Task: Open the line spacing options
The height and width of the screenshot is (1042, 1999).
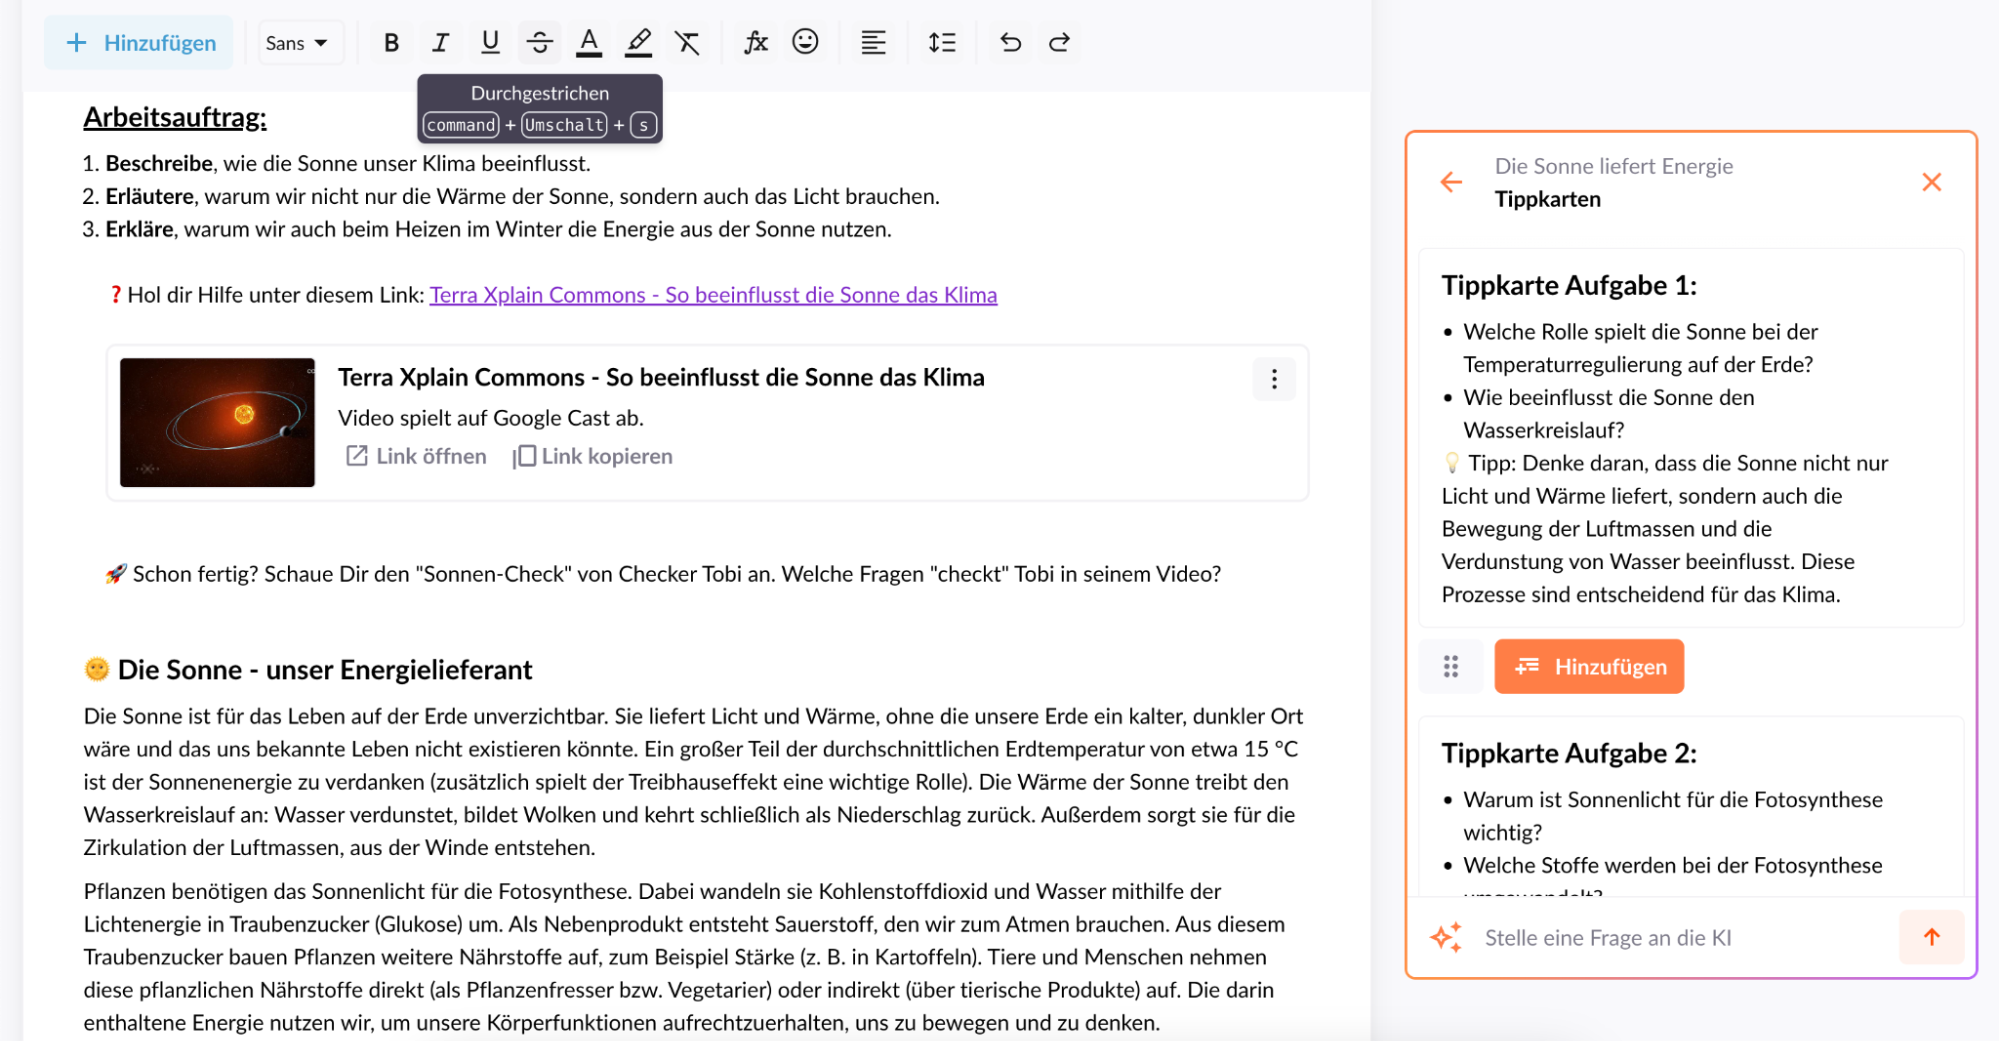Action: (941, 42)
